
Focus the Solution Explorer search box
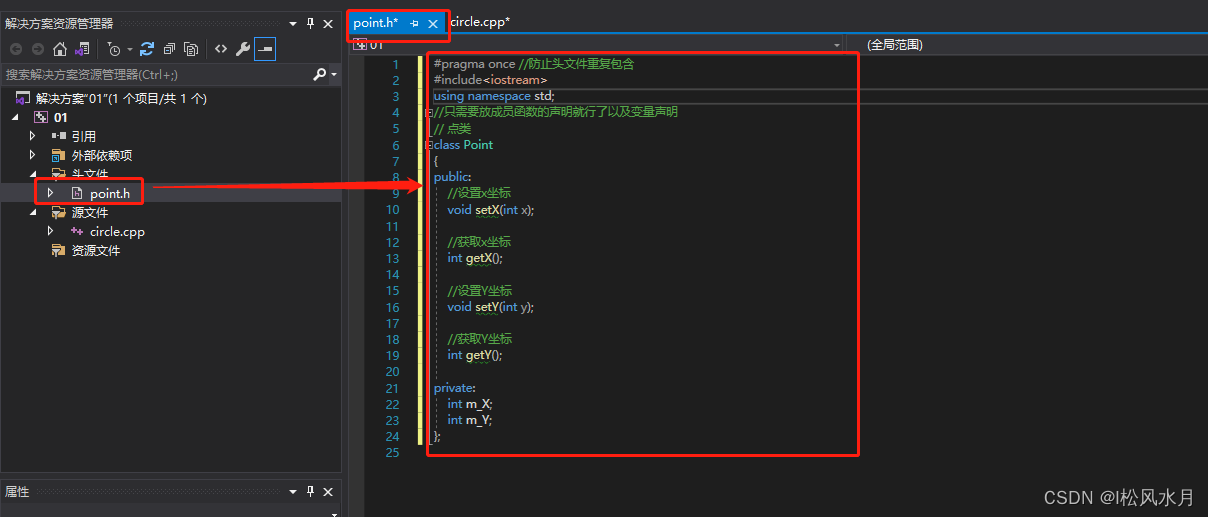point(155,74)
